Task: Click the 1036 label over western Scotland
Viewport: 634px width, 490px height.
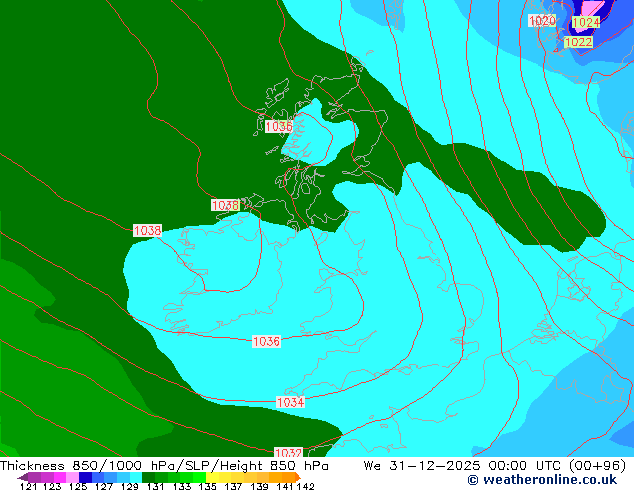Action: (279, 127)
